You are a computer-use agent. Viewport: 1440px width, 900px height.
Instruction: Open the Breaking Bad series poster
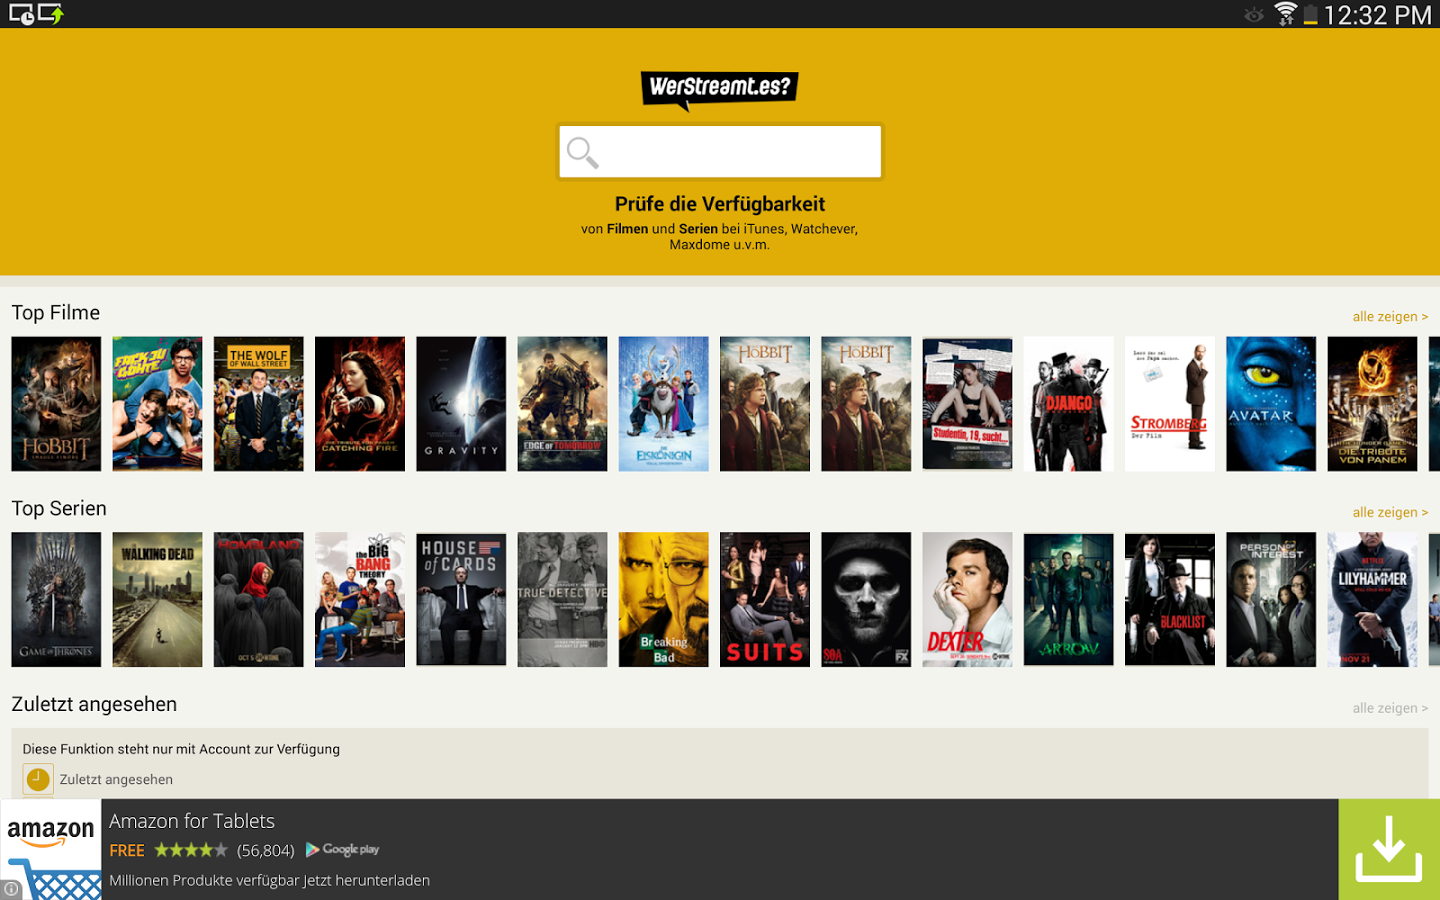coord(664,600)
